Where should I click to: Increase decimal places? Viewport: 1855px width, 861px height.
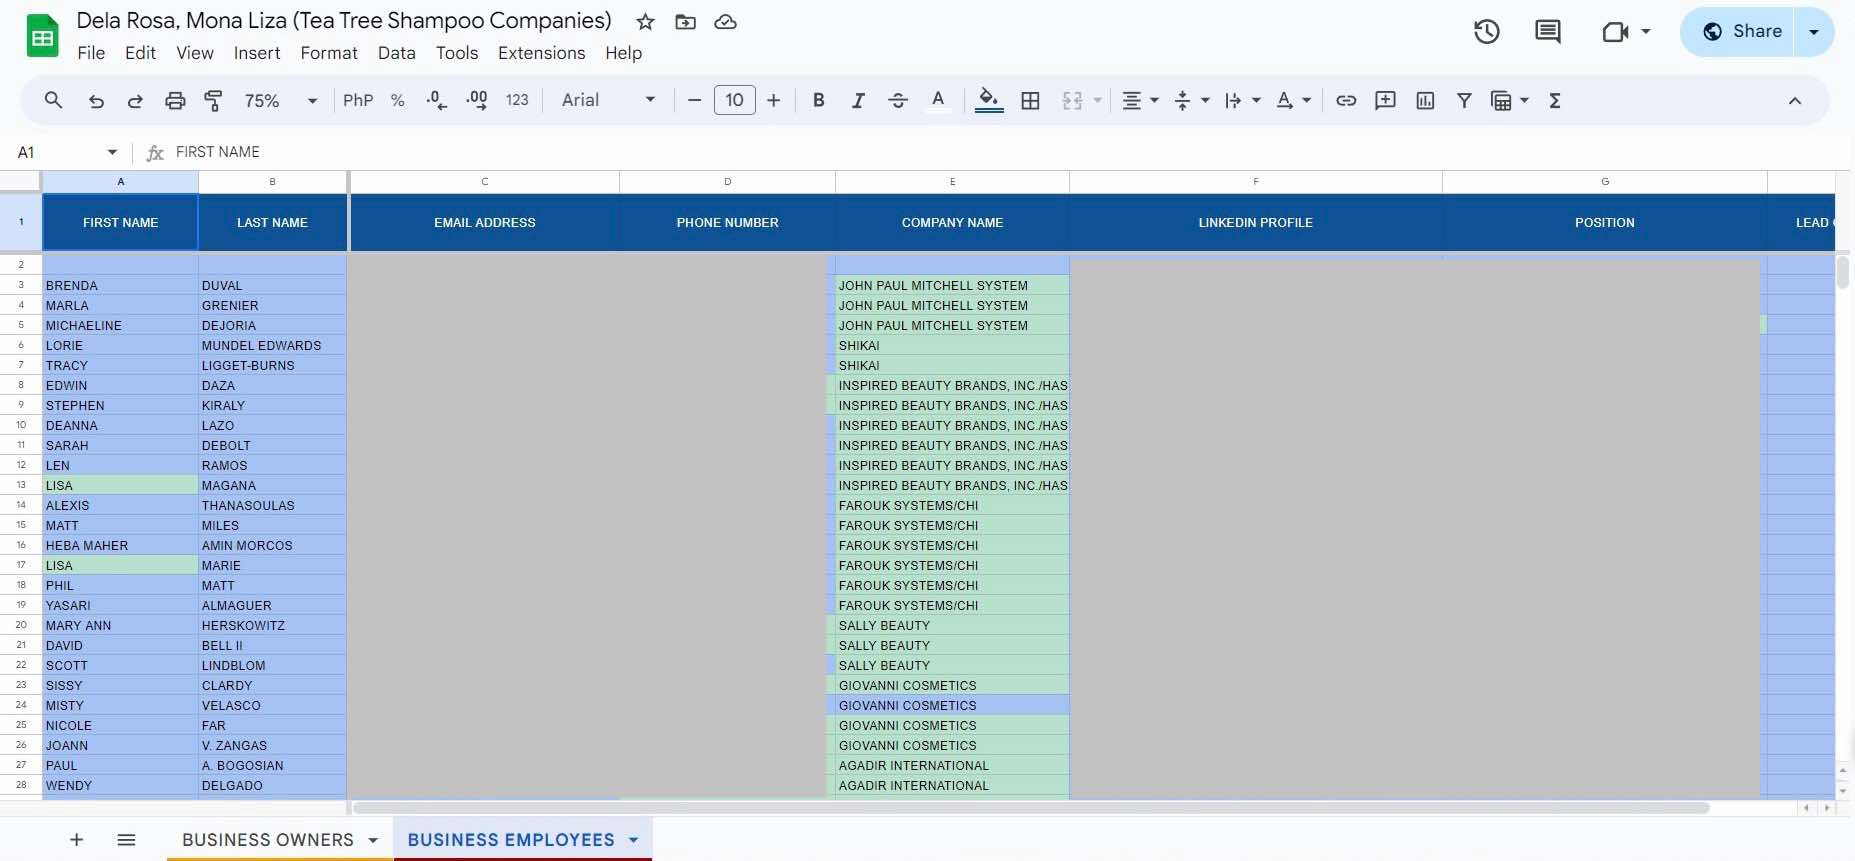477,100
